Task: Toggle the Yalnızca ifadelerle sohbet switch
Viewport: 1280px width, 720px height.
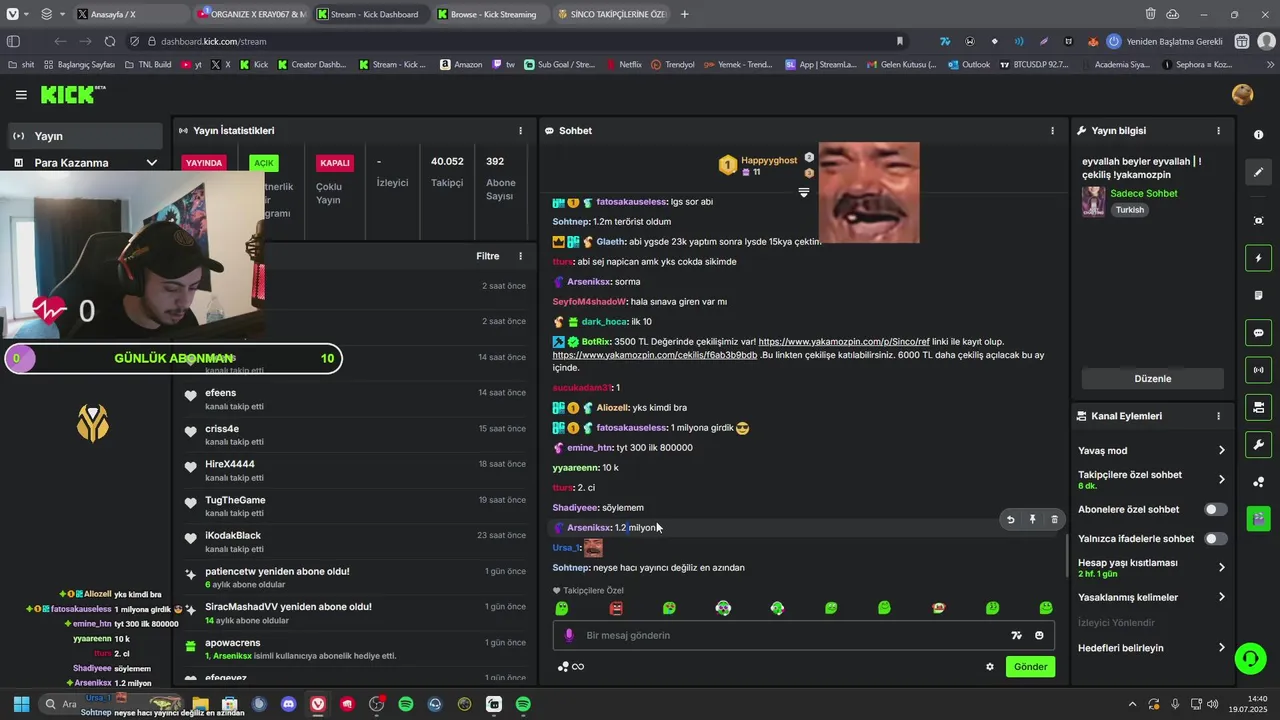Action: coord(1215,538)
